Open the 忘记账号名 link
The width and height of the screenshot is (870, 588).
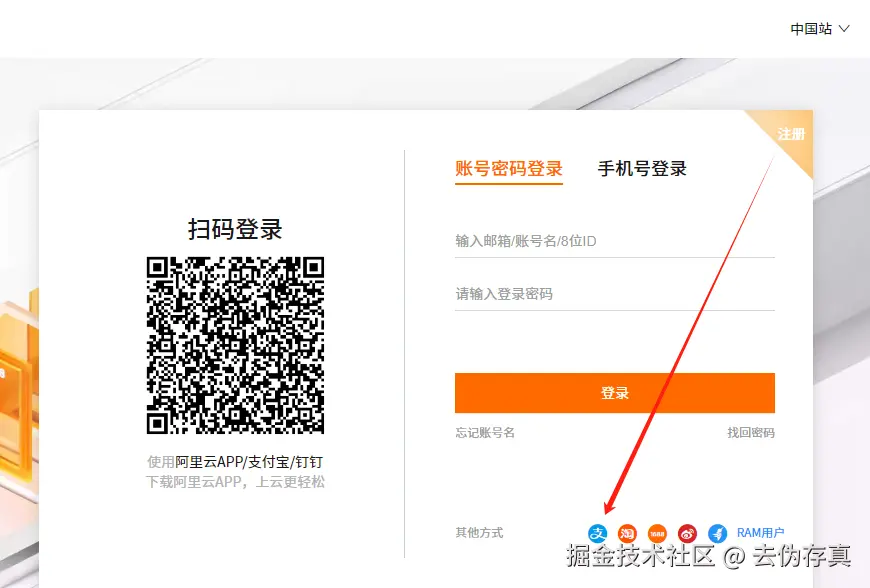(485, 433)
